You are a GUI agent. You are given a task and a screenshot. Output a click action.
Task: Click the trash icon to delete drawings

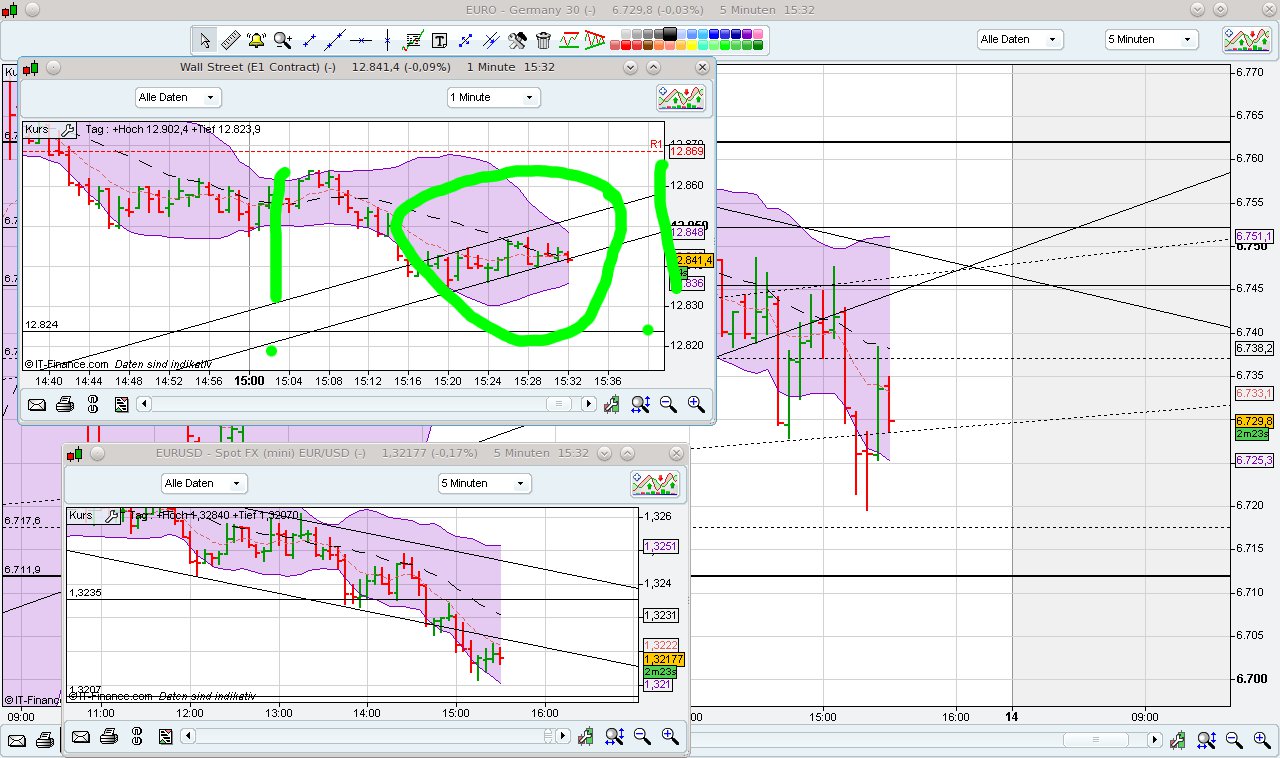point(542,40)
